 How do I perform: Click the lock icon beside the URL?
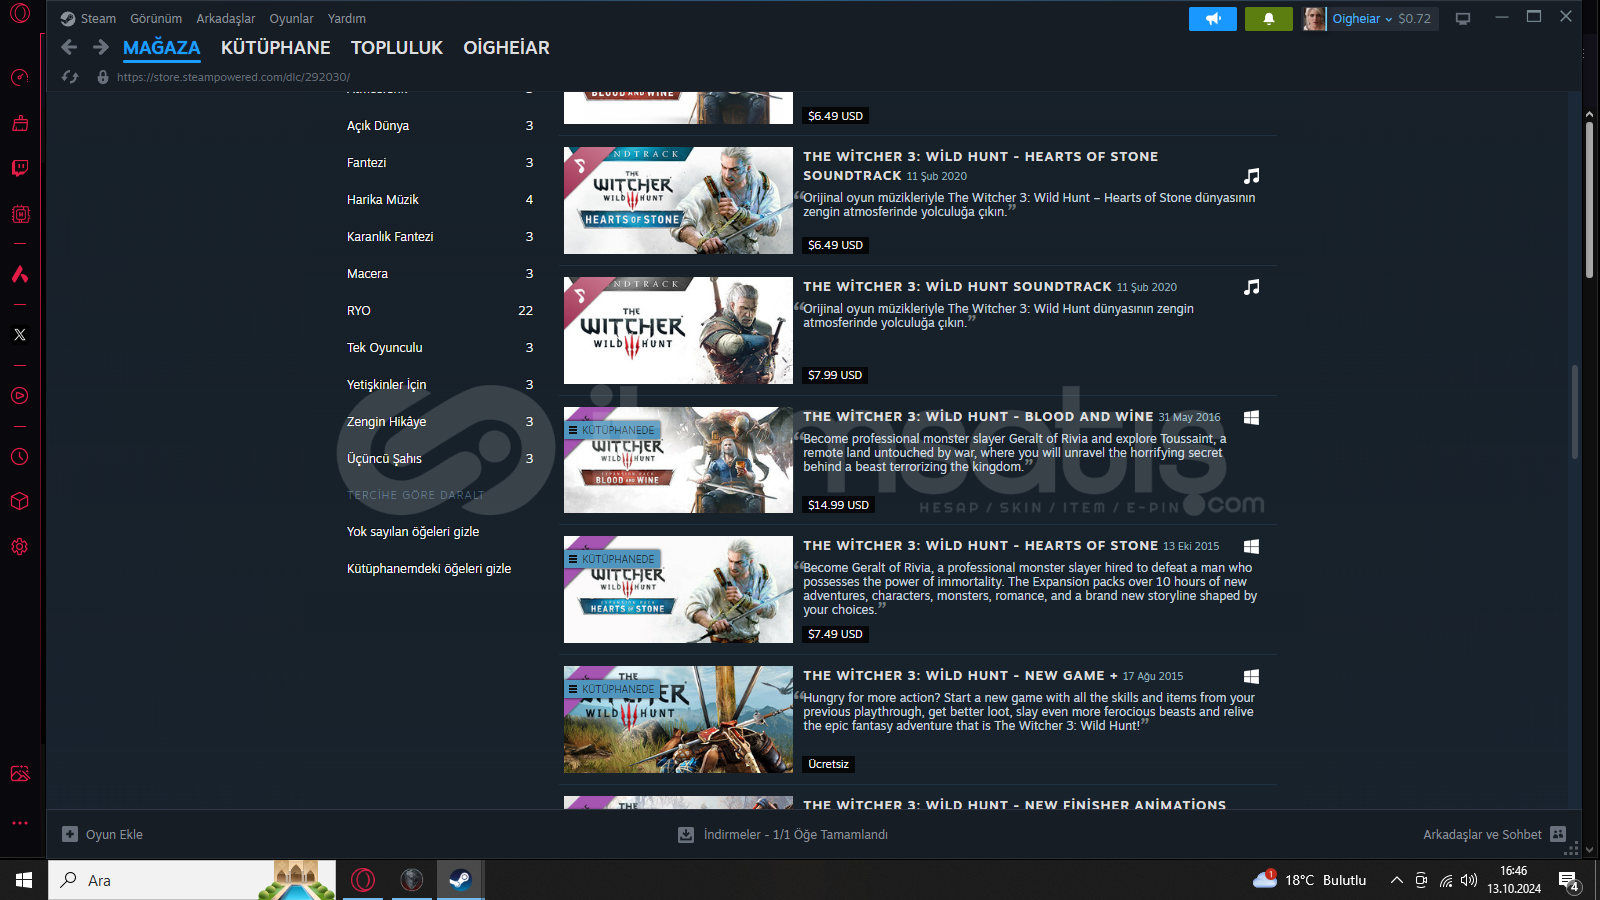(x=103, y=77)
